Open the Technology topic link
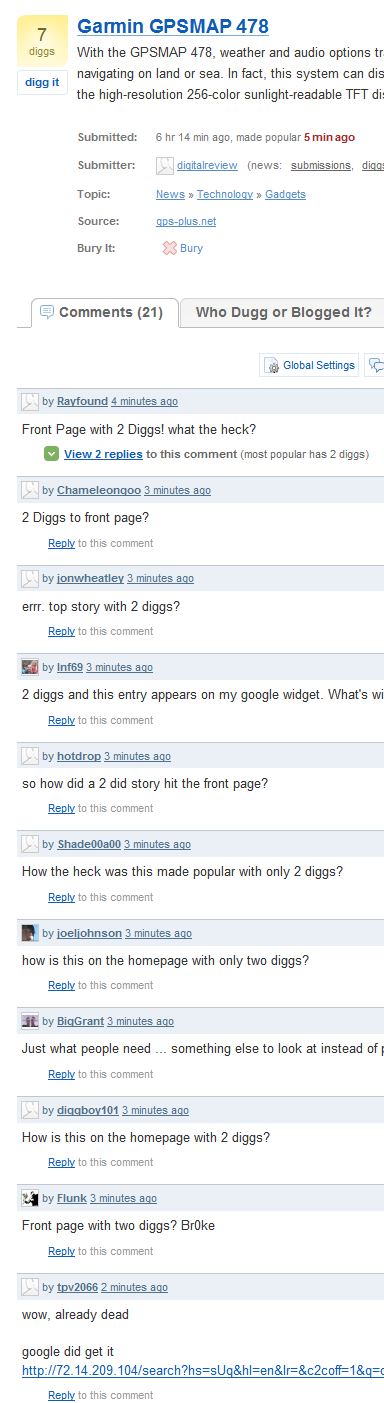The image size is (384, 1403). click(x=225, y=194)
